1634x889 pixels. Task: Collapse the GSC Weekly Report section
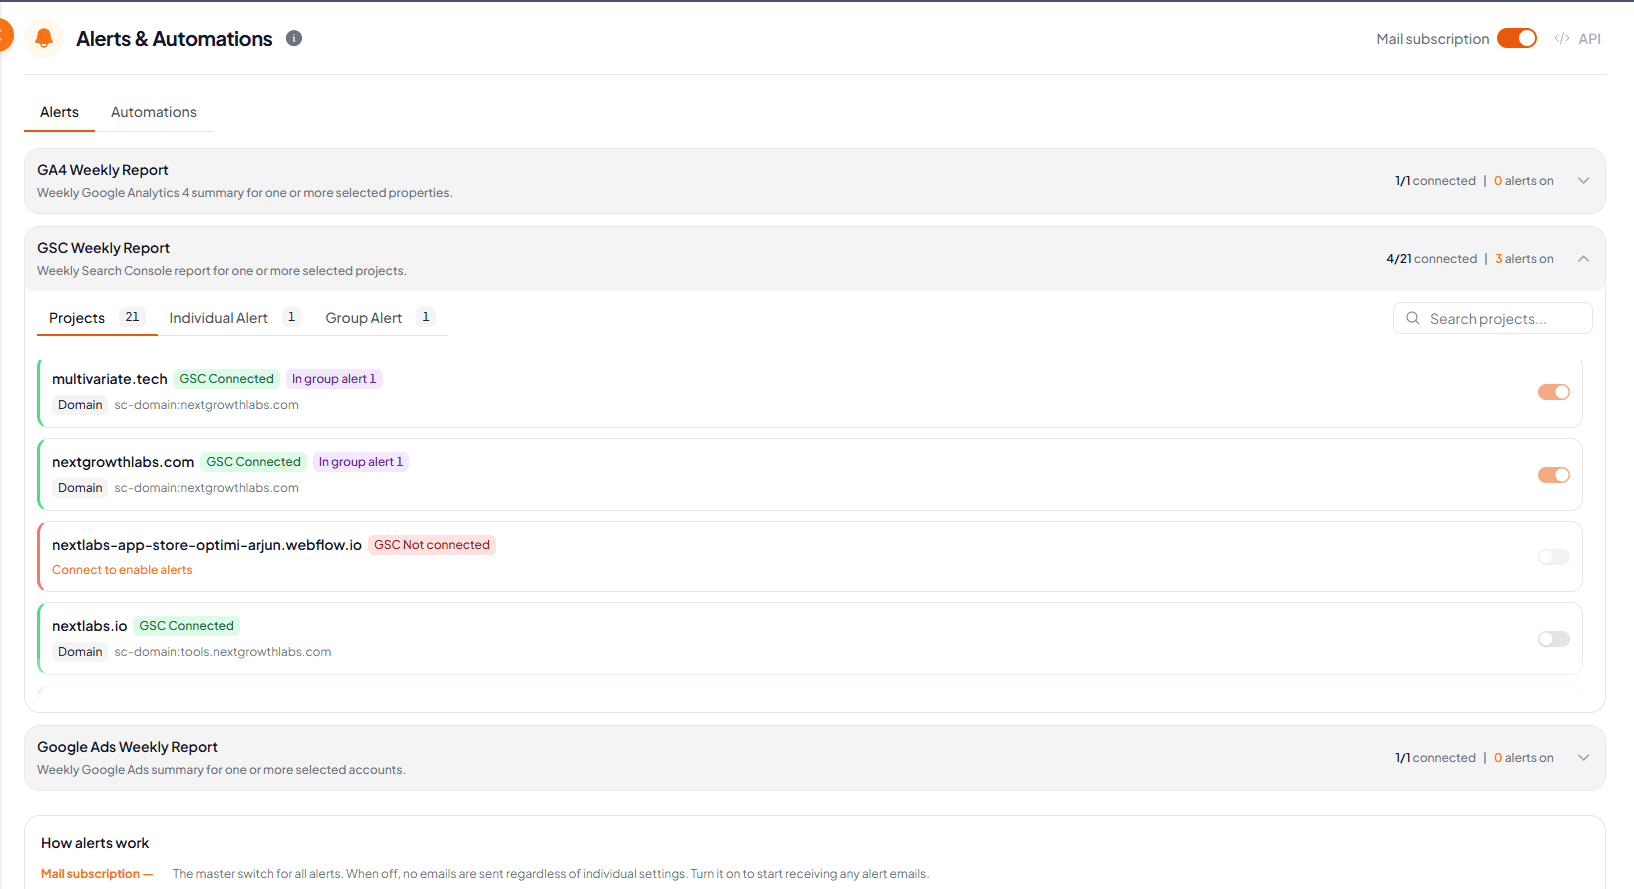1584,259
